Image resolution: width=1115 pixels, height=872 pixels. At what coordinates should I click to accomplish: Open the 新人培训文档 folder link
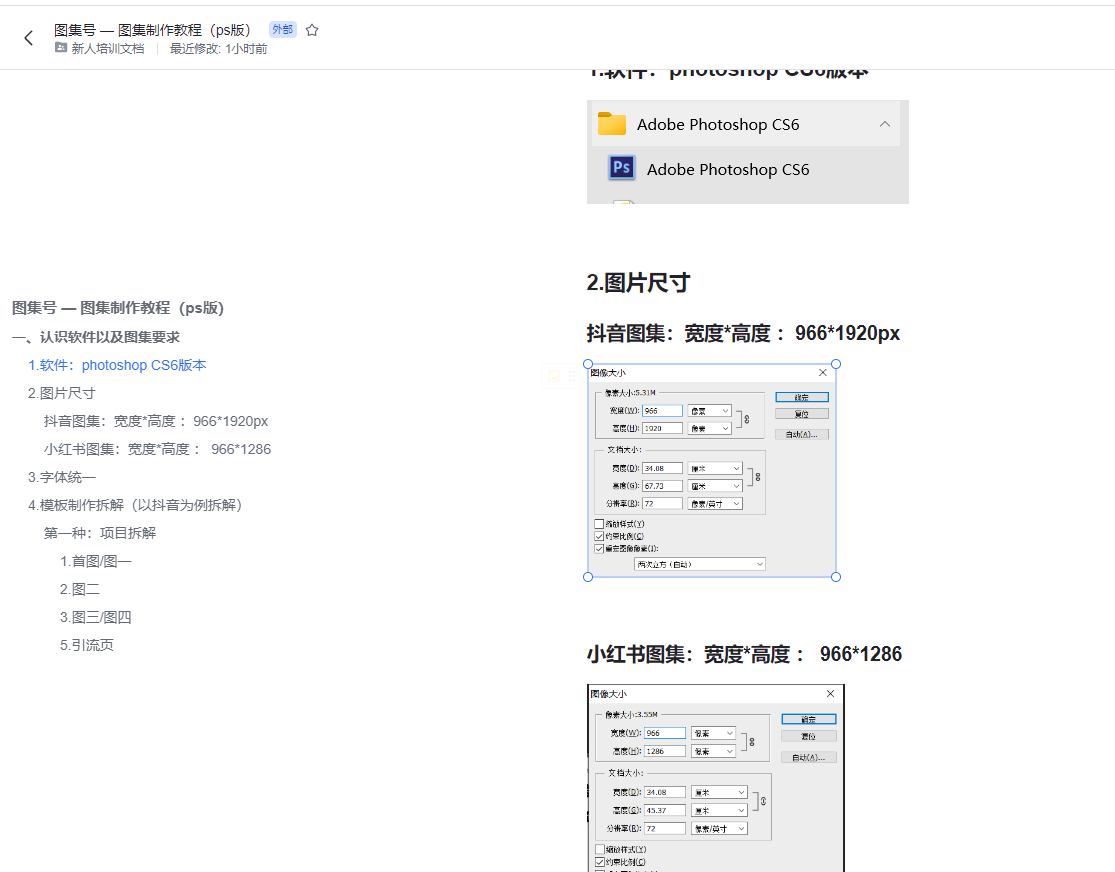click(107, 48)
